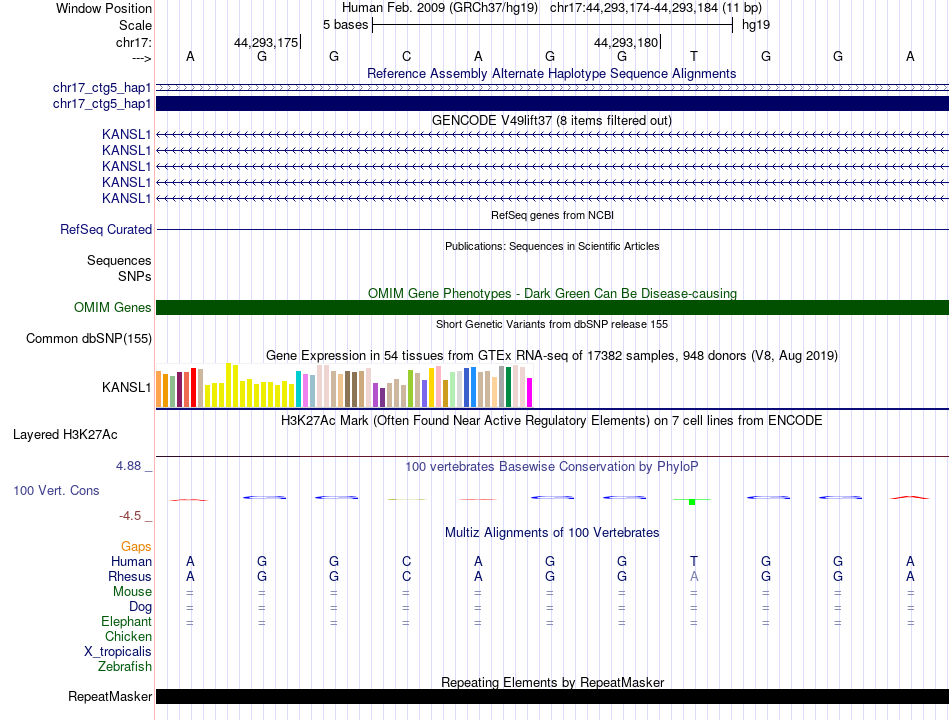Click the OMIM Genes track label
This screenshot has height=720, width=950.
point(113,308)
